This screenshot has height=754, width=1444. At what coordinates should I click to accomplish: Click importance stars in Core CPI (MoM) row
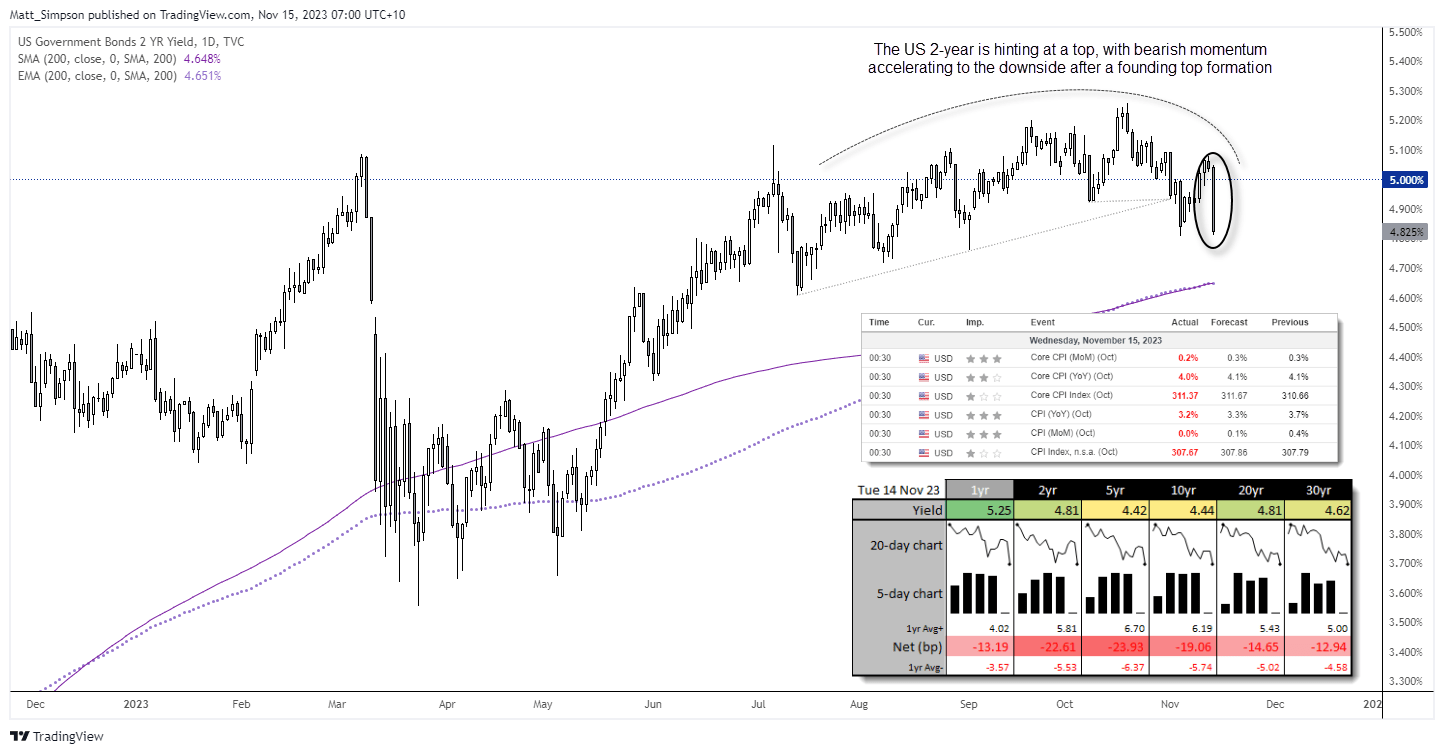(x=985, y=357)
